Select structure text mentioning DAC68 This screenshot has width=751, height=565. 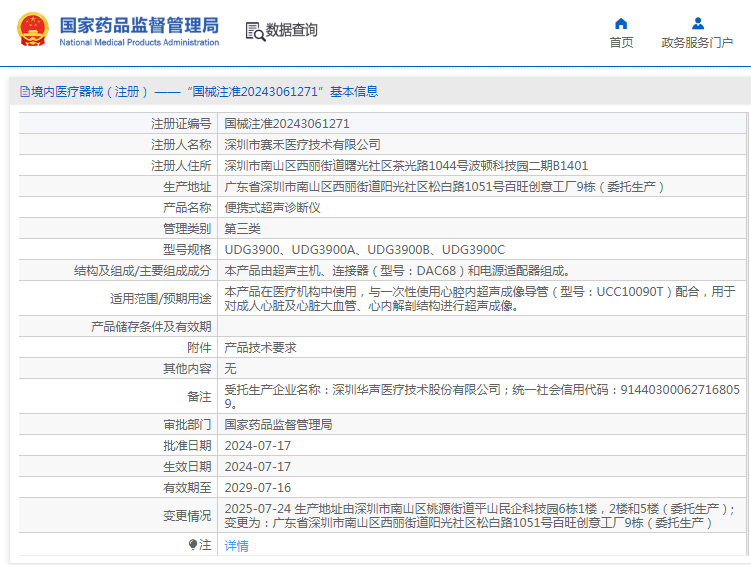click(397, 271)
